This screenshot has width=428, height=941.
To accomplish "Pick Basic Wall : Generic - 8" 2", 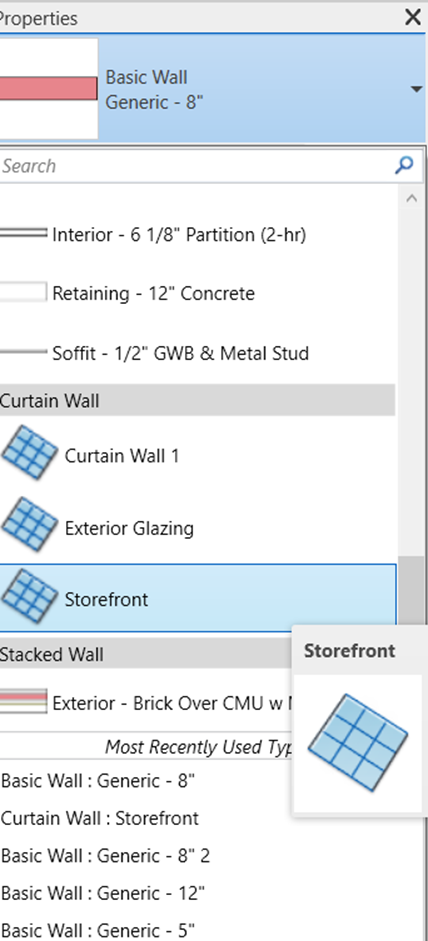I will [x=106, y=855].
